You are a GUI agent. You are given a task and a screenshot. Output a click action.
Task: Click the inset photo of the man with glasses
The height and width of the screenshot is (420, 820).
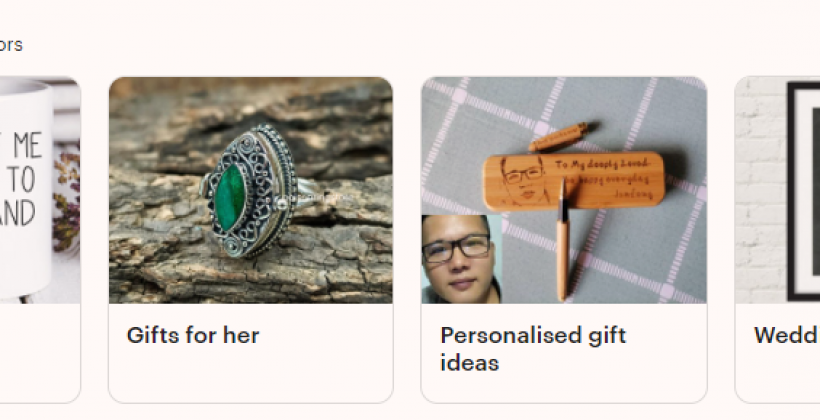(x=461, y=259)
